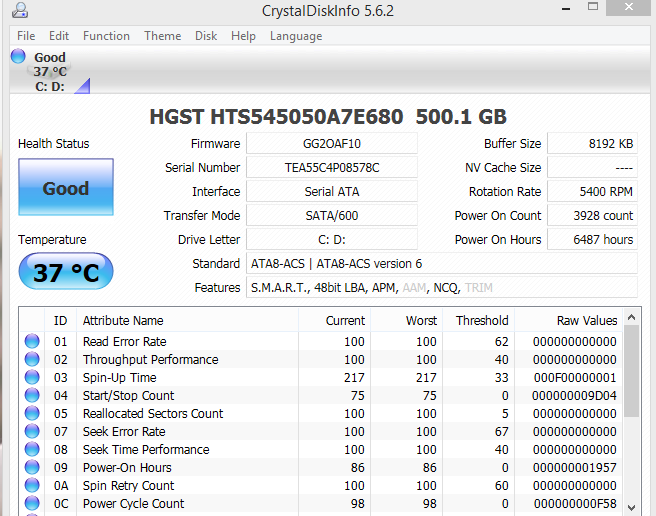Click the Current column header
The height and width of the screenshot is (516, 656).
click(335, 321)
